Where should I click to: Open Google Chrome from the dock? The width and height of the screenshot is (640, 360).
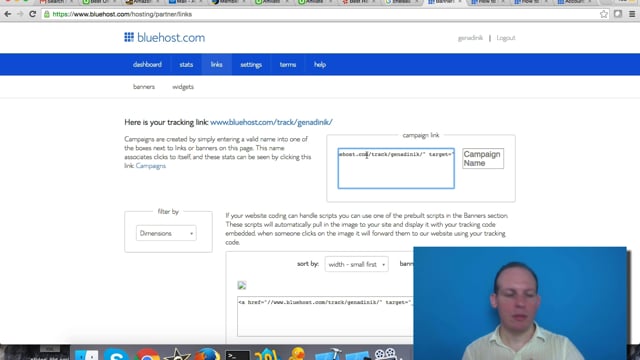147,354
